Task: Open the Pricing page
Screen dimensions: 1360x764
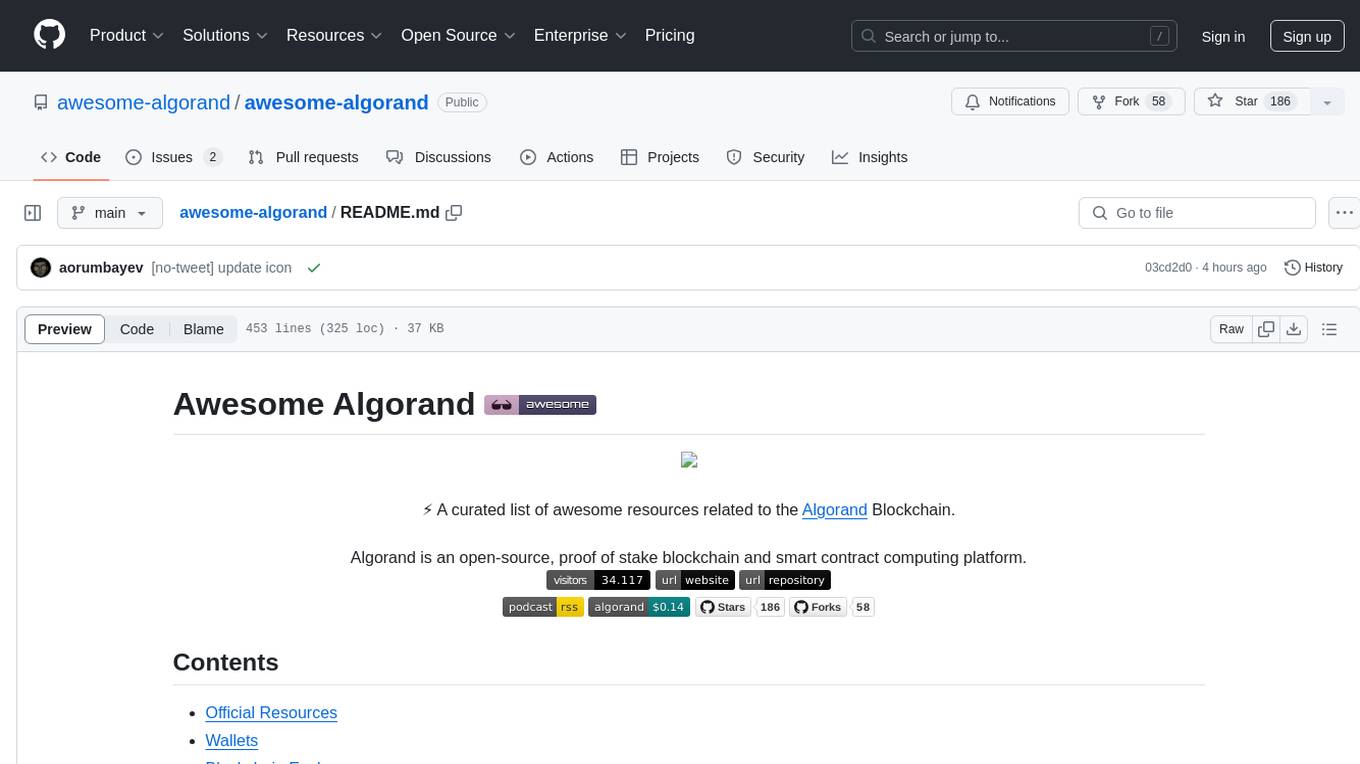Action: coord(670,35)
